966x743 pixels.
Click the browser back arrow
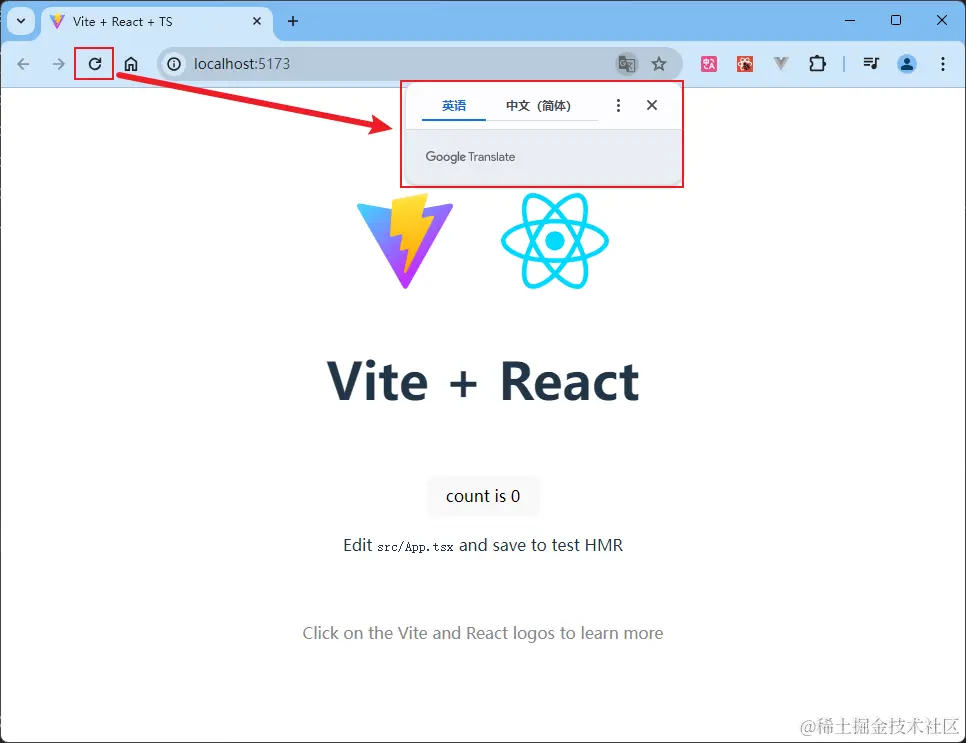pyautogui.click(x=23, y=64)
